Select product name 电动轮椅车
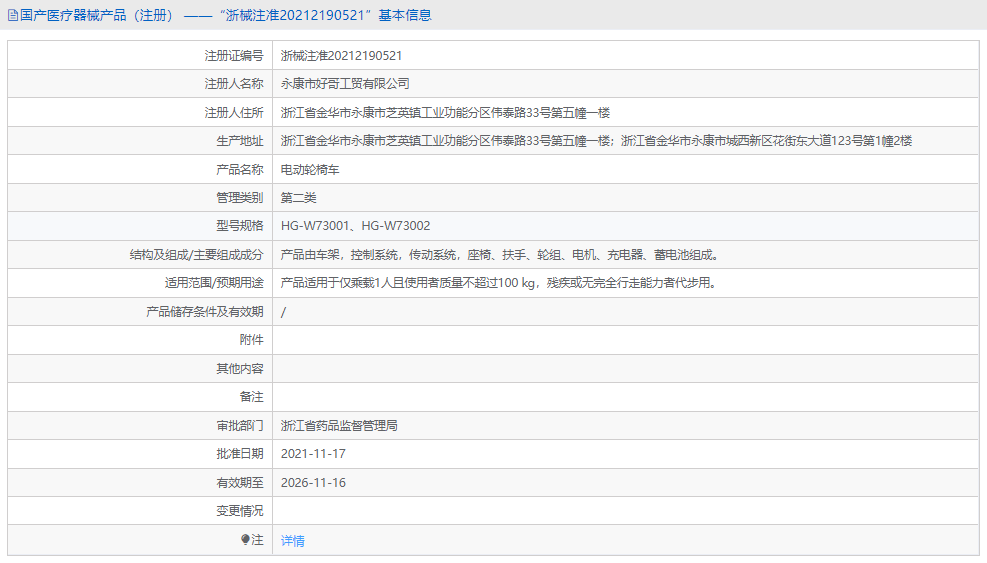987x563 pixels. 310,169
